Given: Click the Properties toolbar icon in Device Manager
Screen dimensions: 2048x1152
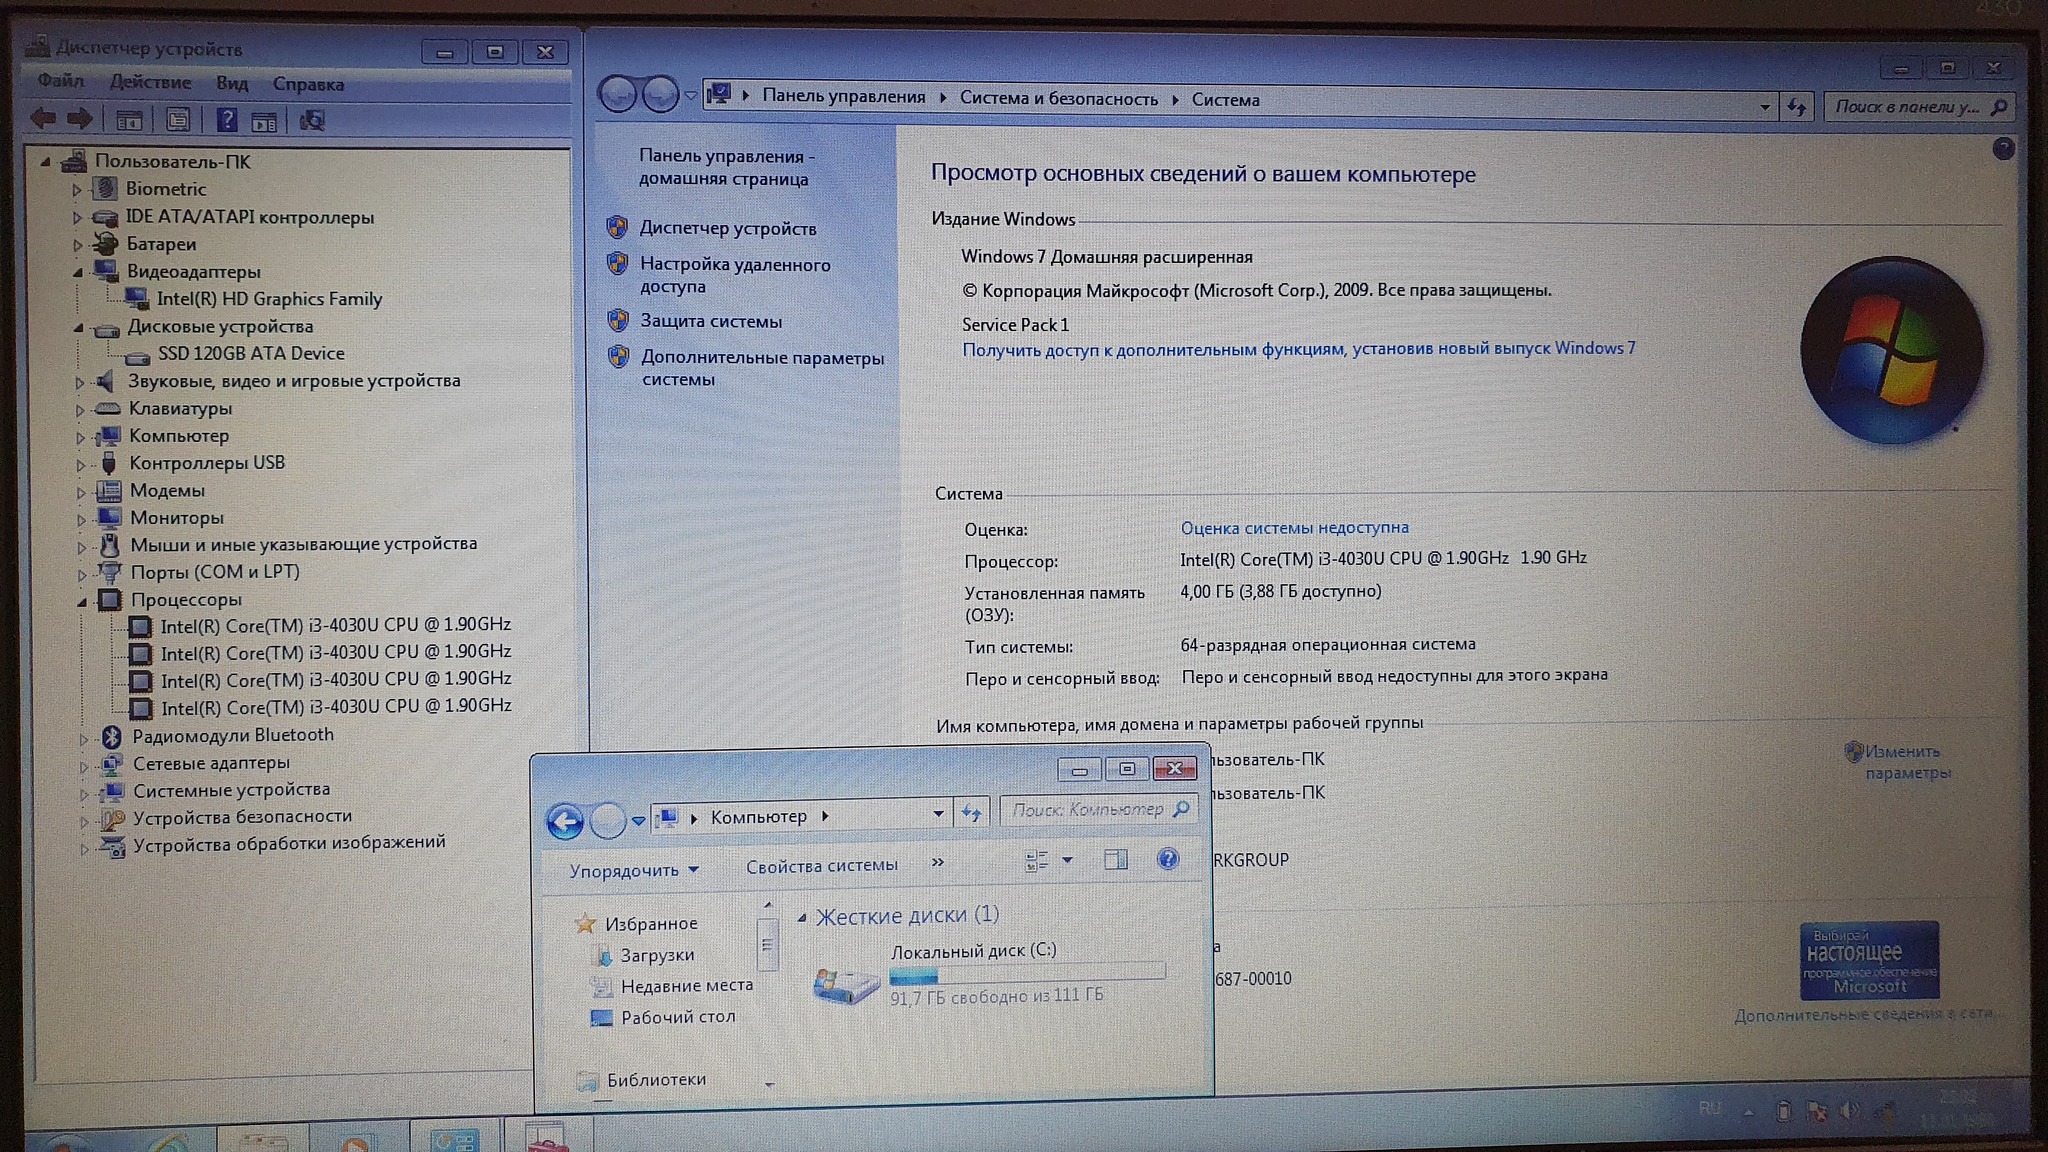Looking at the screenshot, I should pos(178,120).
